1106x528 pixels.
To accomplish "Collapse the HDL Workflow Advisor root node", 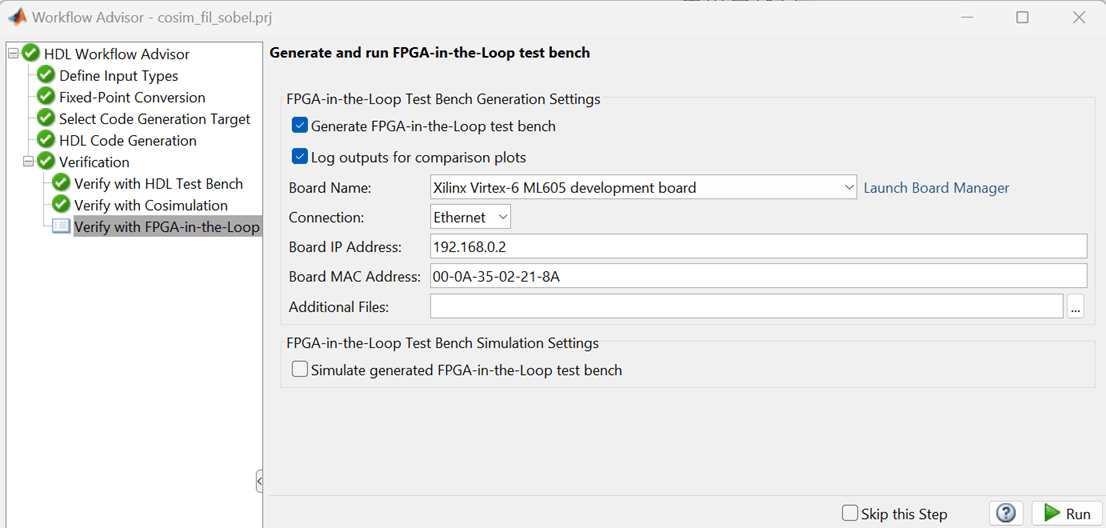I will point(13,54).
